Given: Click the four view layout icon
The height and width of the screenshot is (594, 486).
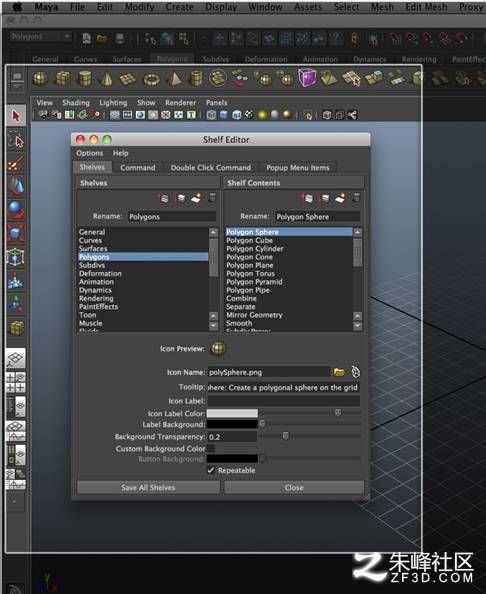Looking at the screenshot, I should tap(16, 382).
